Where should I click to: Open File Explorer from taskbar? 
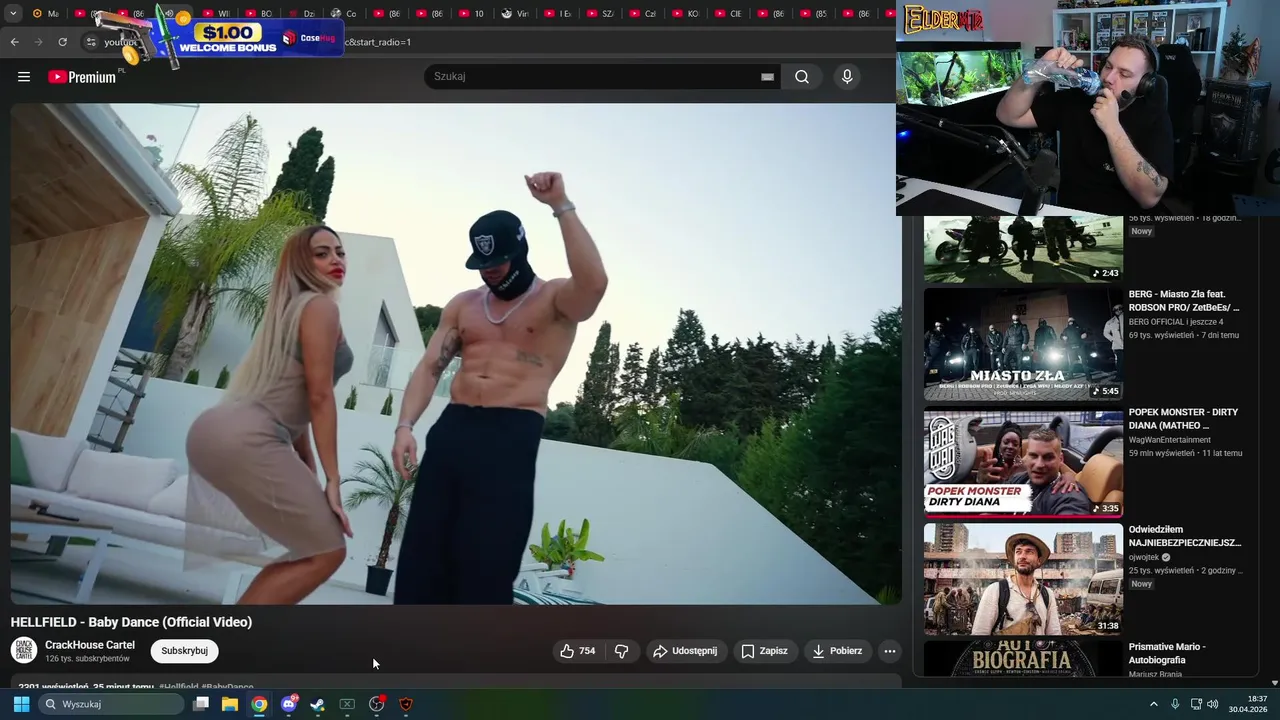tap(230, 704)
